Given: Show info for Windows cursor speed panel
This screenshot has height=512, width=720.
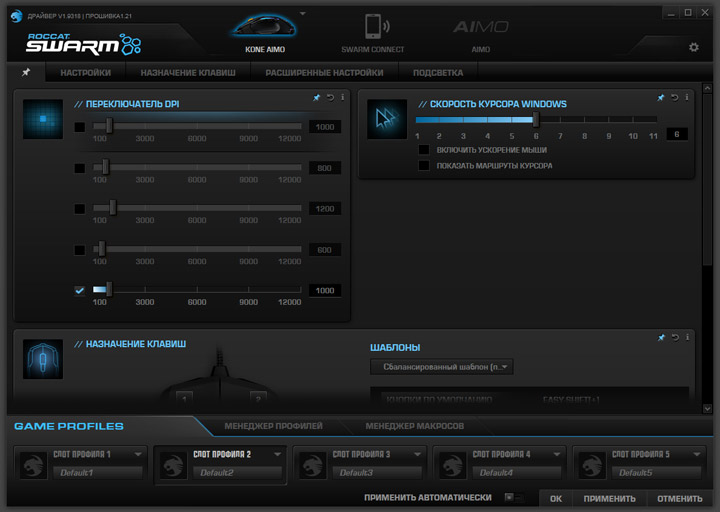Looking at the screenshot, I should (686, 97).
